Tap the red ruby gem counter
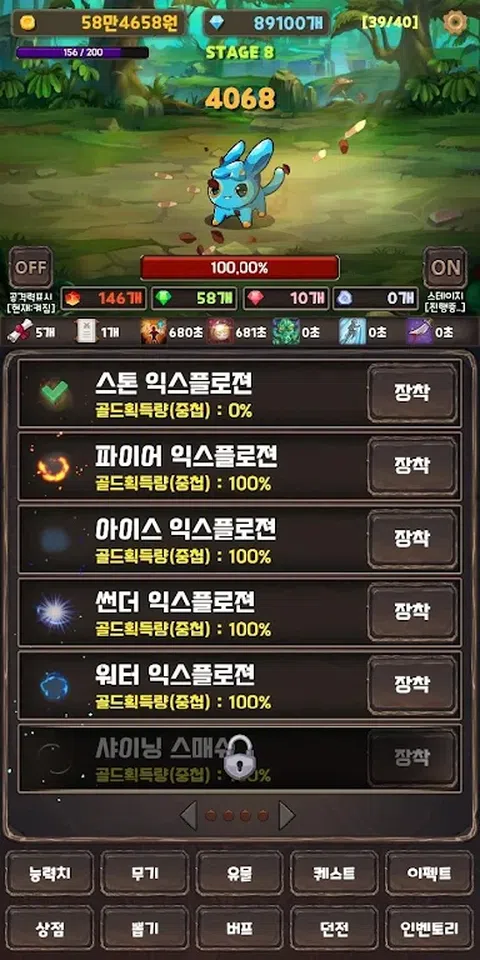 pyautogui.click(x=287, y=298)
